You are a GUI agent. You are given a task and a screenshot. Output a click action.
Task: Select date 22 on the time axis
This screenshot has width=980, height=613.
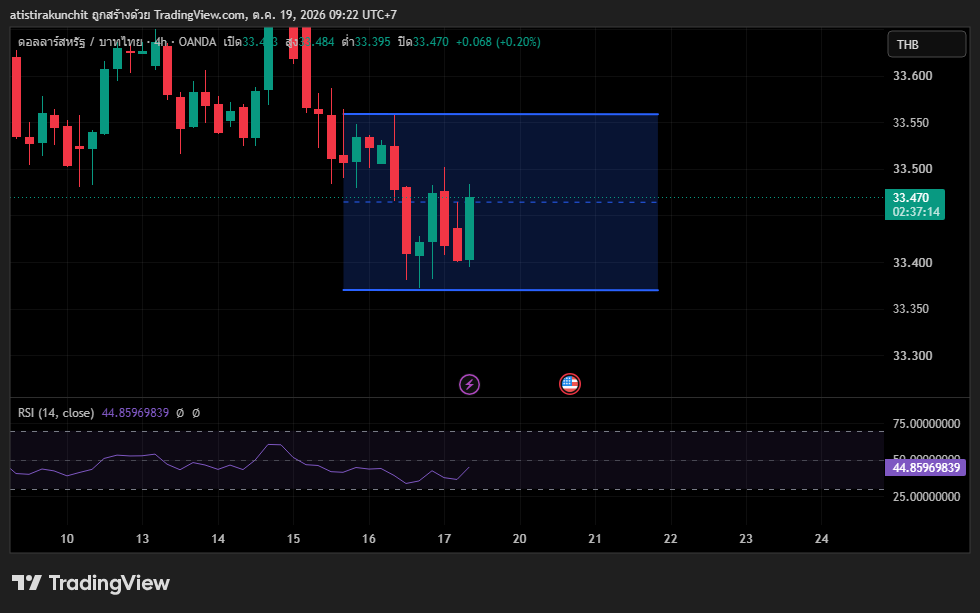tap(671, 539)
